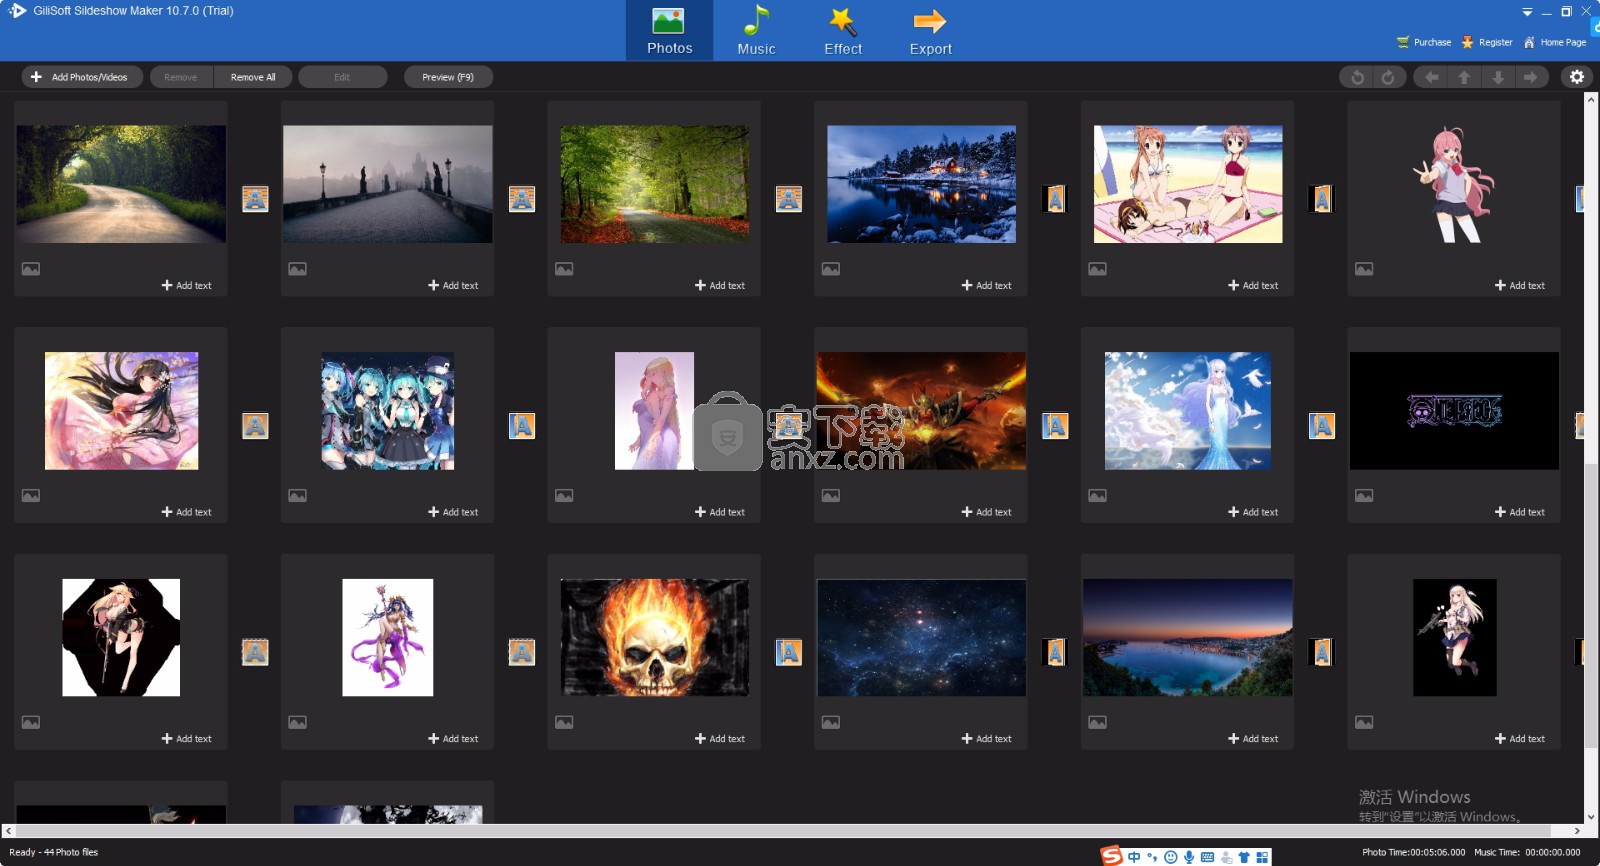The width and height of the screenshot is (1600, 866).
Task: Click transition icon after fiery warrior photo
Action: [x=1055, y=426]
